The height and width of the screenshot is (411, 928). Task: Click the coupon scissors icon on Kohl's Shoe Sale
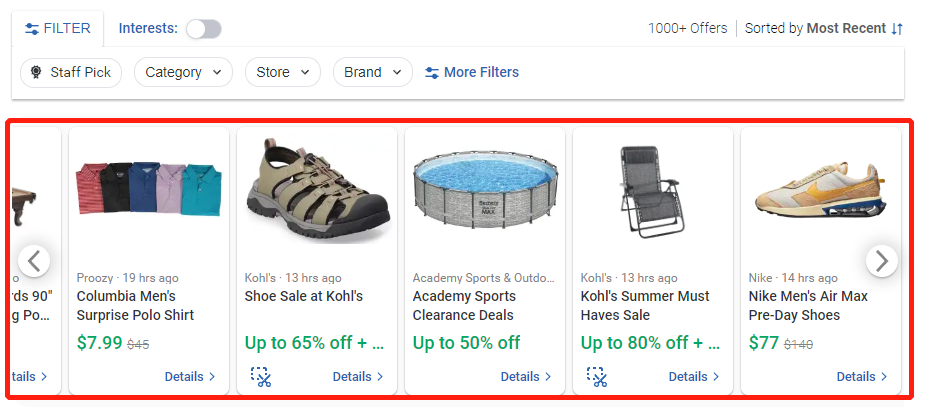click(x=261, y=377)
